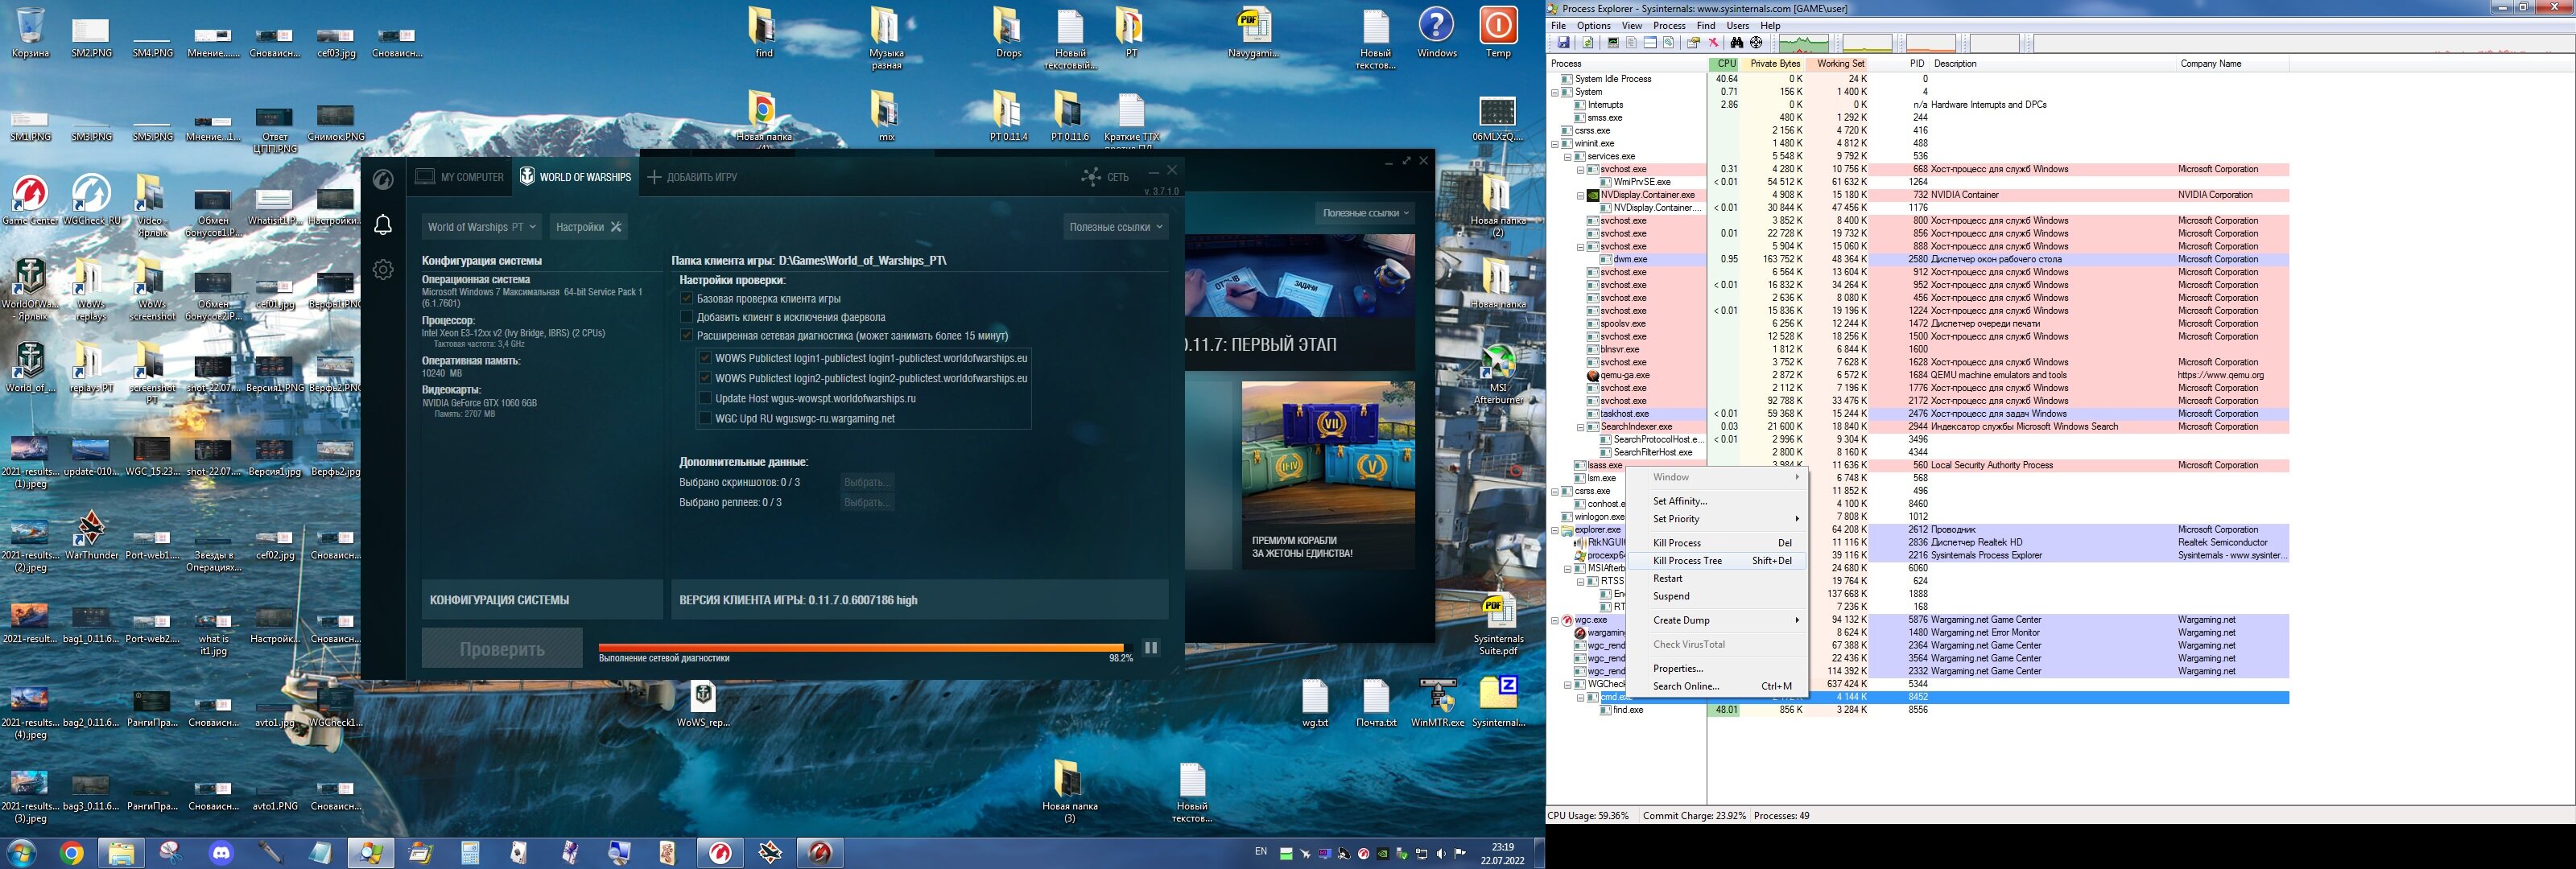Sort by the CPU column header
The width and height of the screenshot is (2576, 869).
click(x=1725, y=64)
